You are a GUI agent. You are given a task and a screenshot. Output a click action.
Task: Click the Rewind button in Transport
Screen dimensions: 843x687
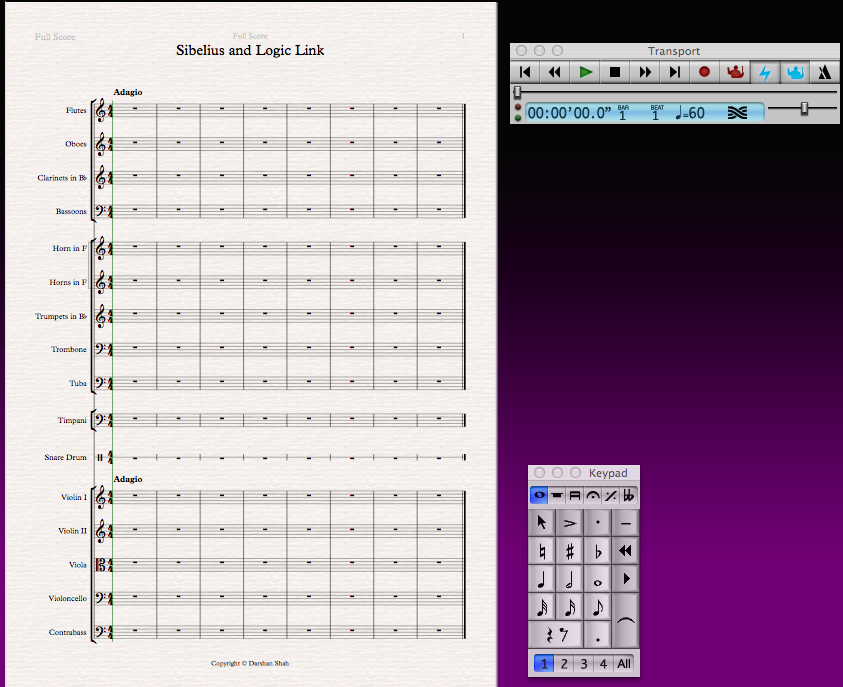pyautogui.click(x=555, y=72)
